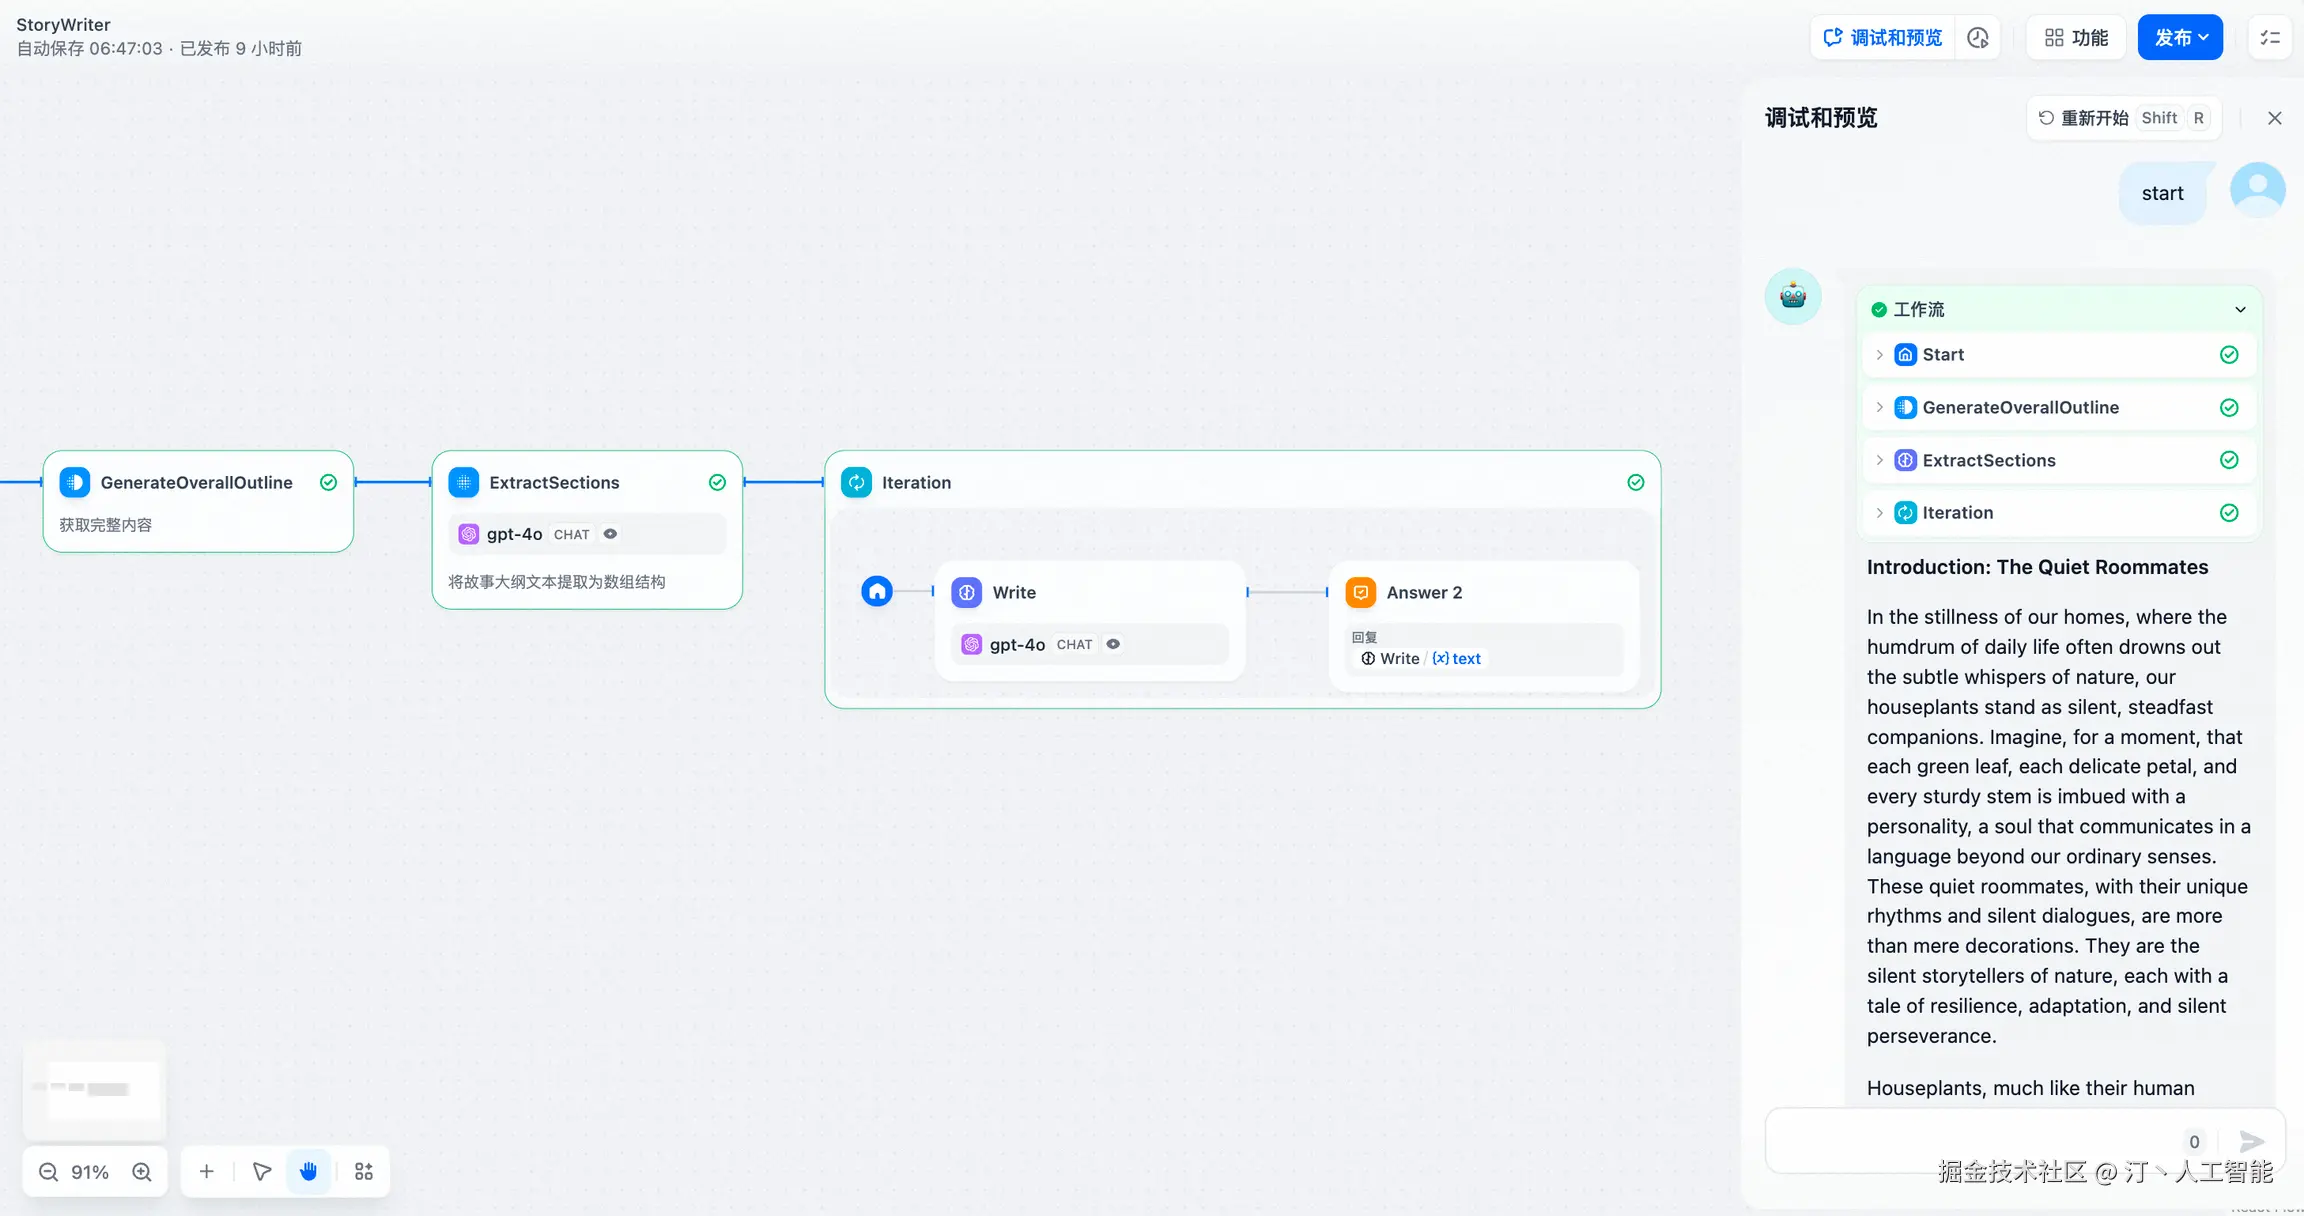Open the checklist icon at top right
The width and height of the screenshot is (2304, 1216).
[x=2270, y=38]
